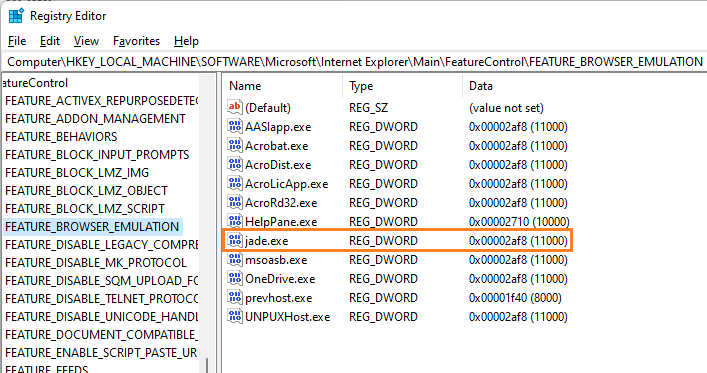Click the HelpPane.exe DWORD icon
This screenshot has height=373, width=707.
click(235, 221)
